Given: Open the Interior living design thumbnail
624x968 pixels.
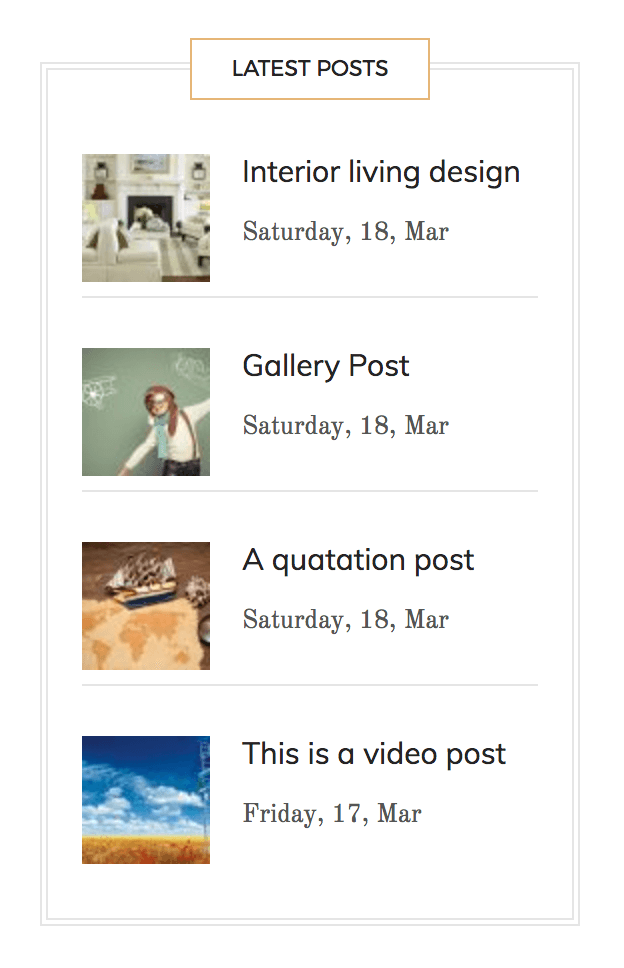Looking at the screenshot, I should click(146, 217).
